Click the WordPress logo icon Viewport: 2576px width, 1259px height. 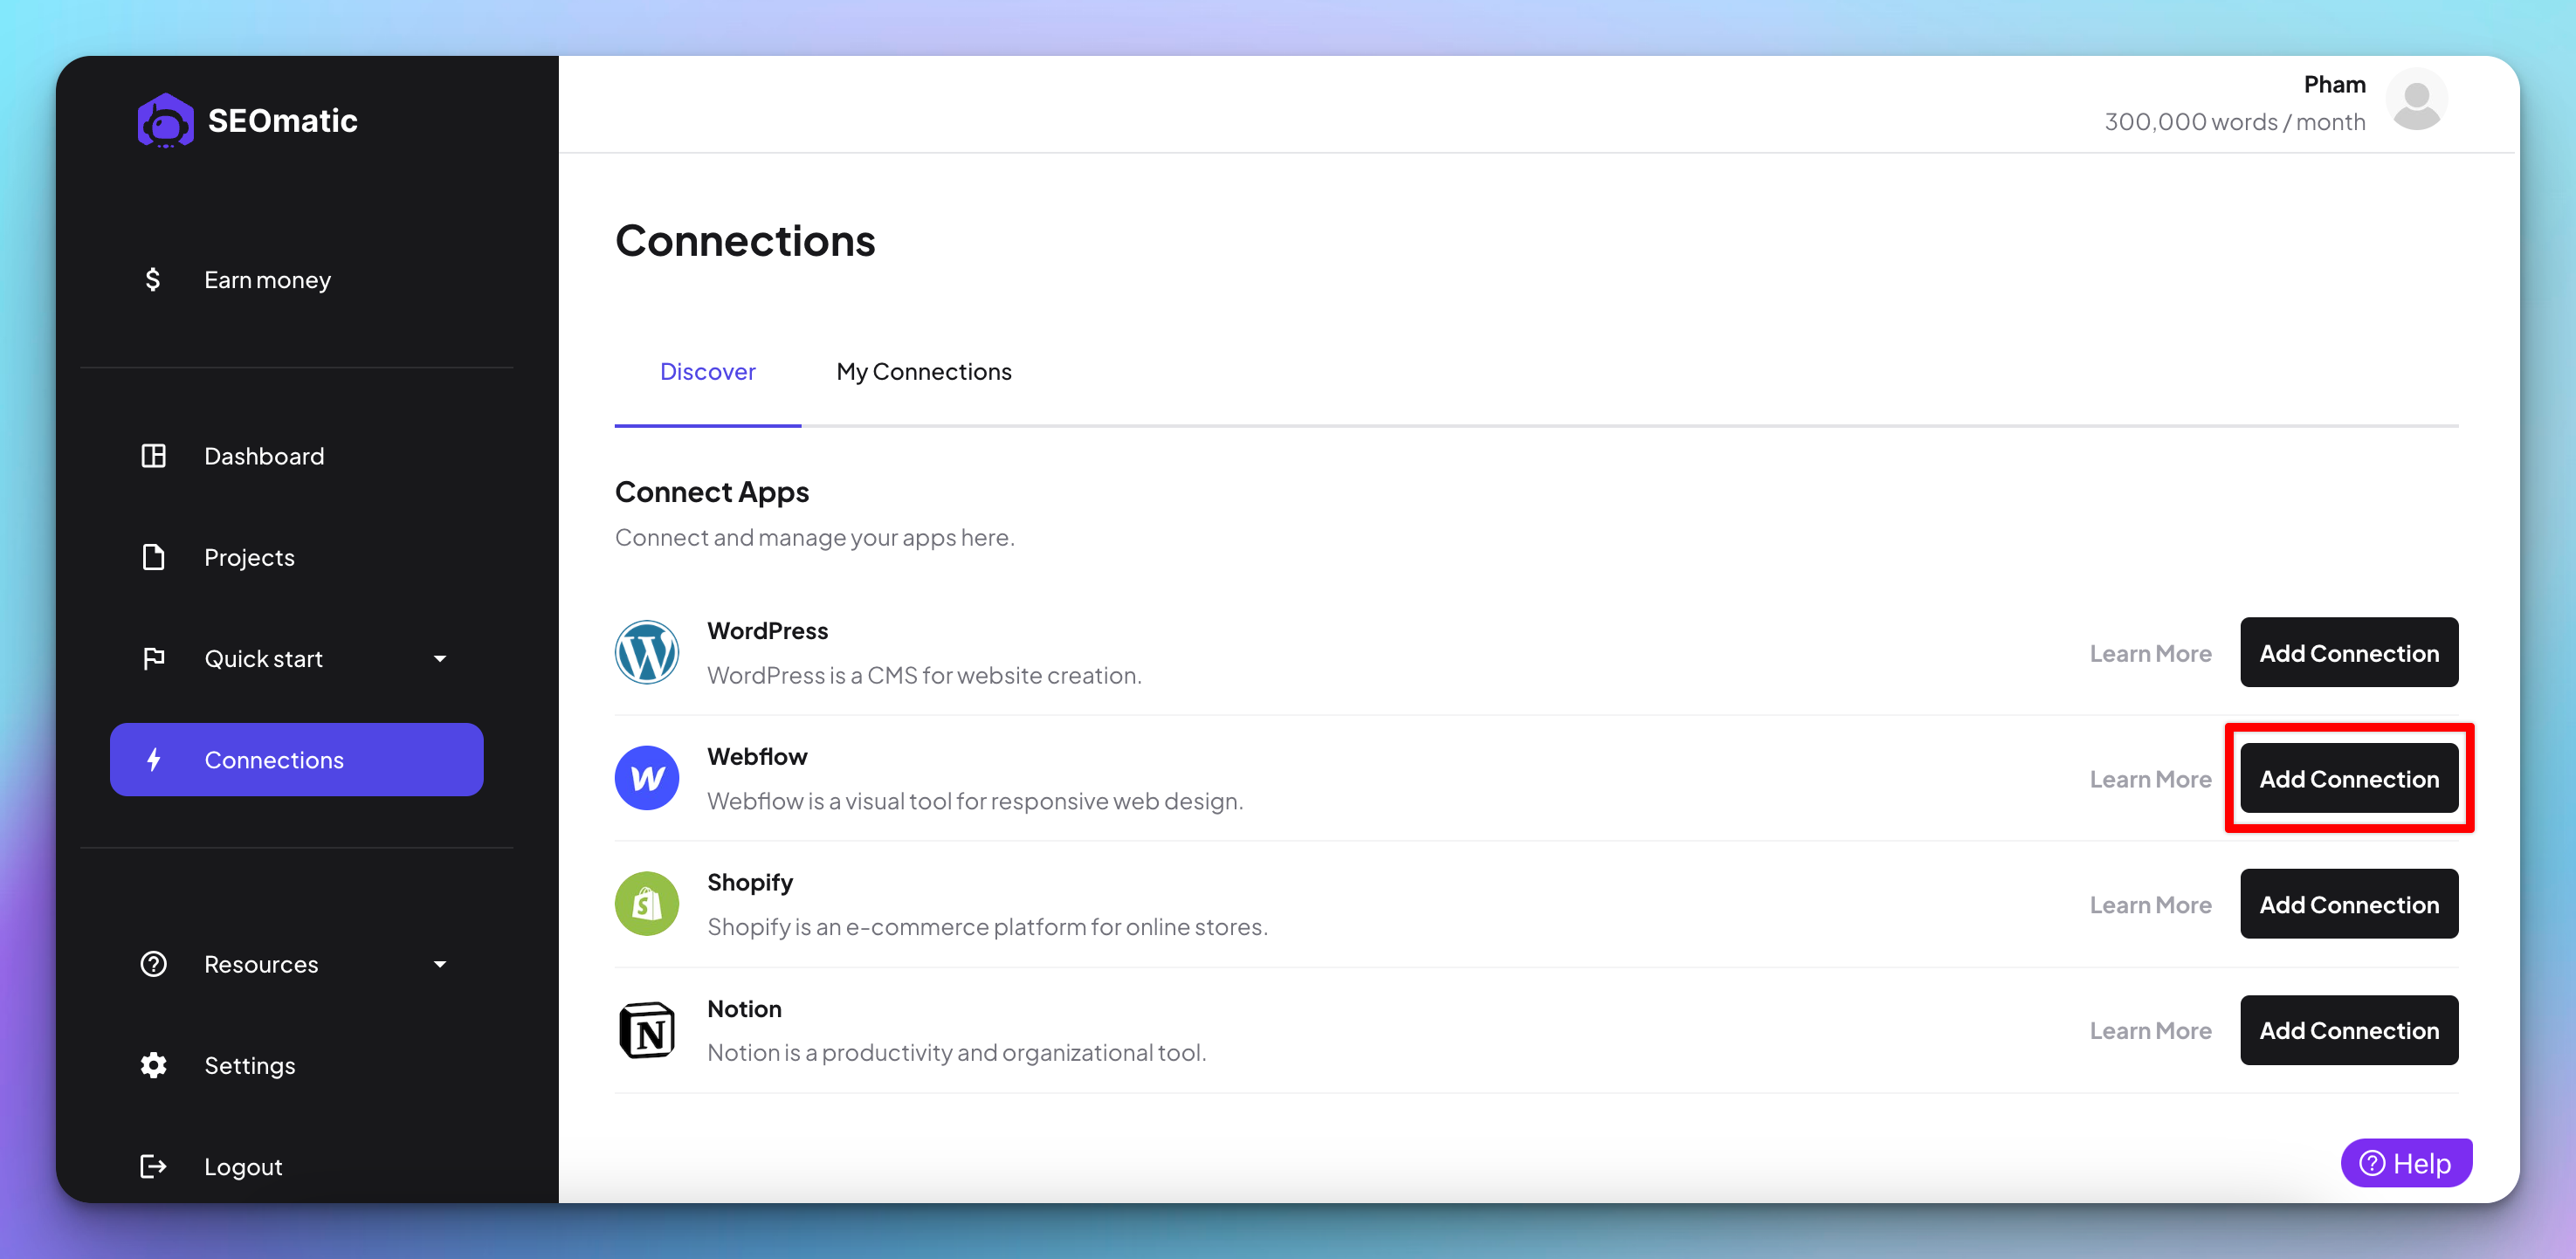[647, 652]
